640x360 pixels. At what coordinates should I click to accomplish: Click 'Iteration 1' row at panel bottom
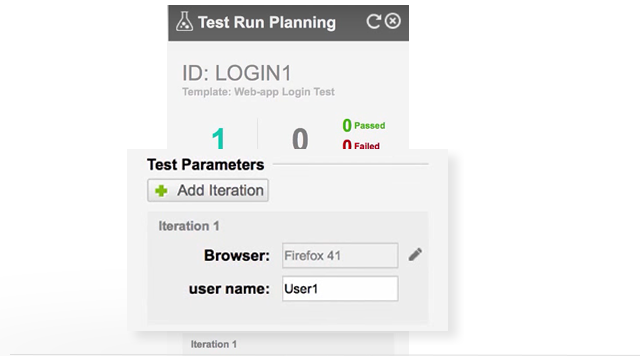[214, 344]
